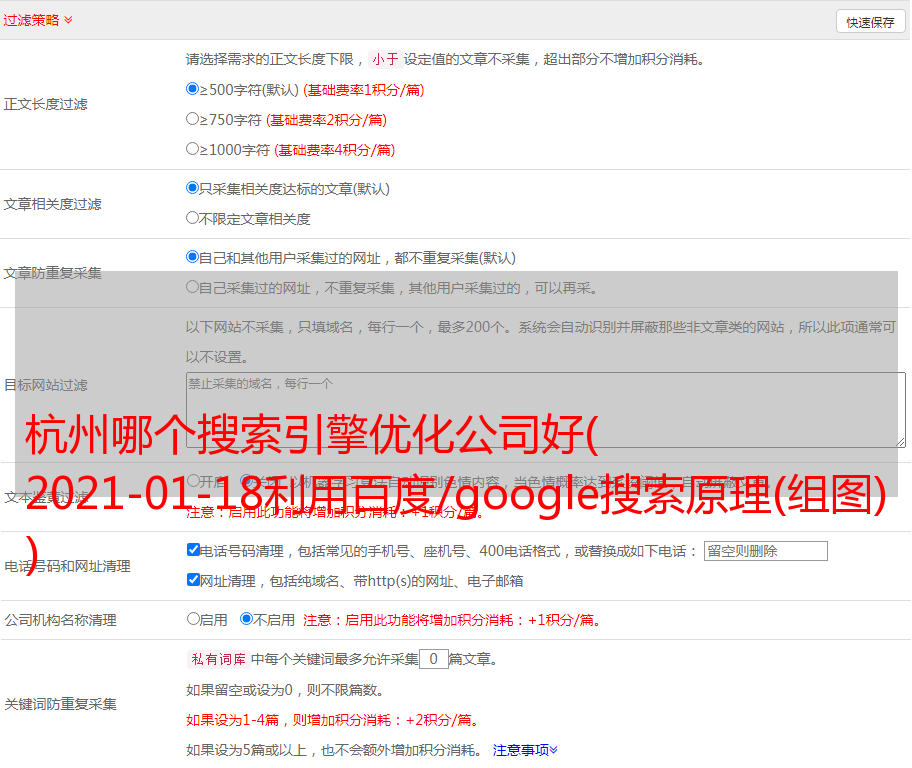Click the 留空则删除 replacement phone field
This screenshot has width=912, height=768.
click(765, 551)
